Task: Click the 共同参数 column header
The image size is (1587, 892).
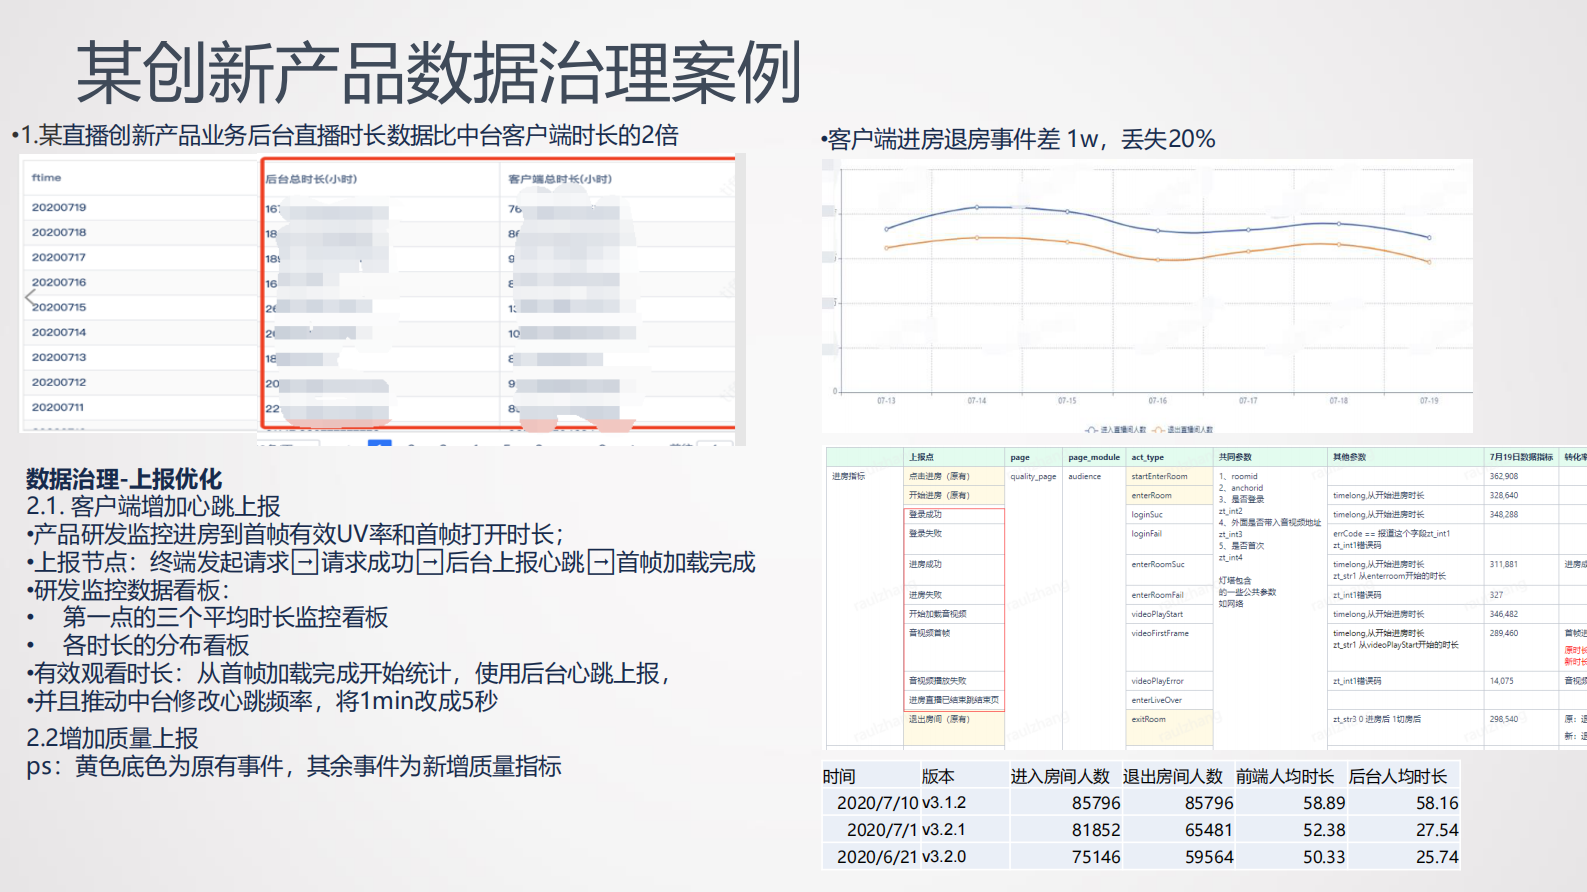Action: tap(1235, 457)
